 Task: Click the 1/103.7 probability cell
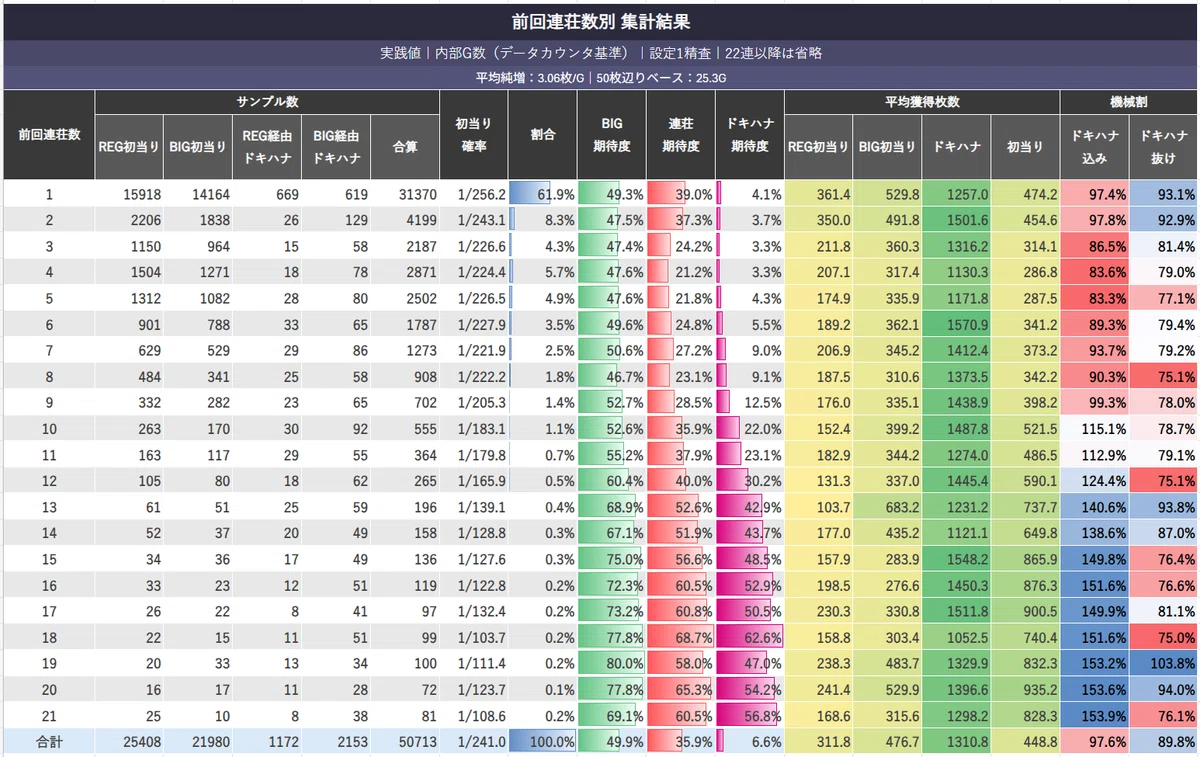(x=474, y=638)
